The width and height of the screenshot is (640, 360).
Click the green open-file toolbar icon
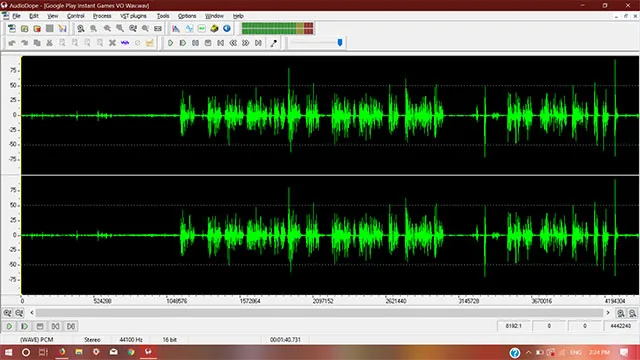click(24, 29)
